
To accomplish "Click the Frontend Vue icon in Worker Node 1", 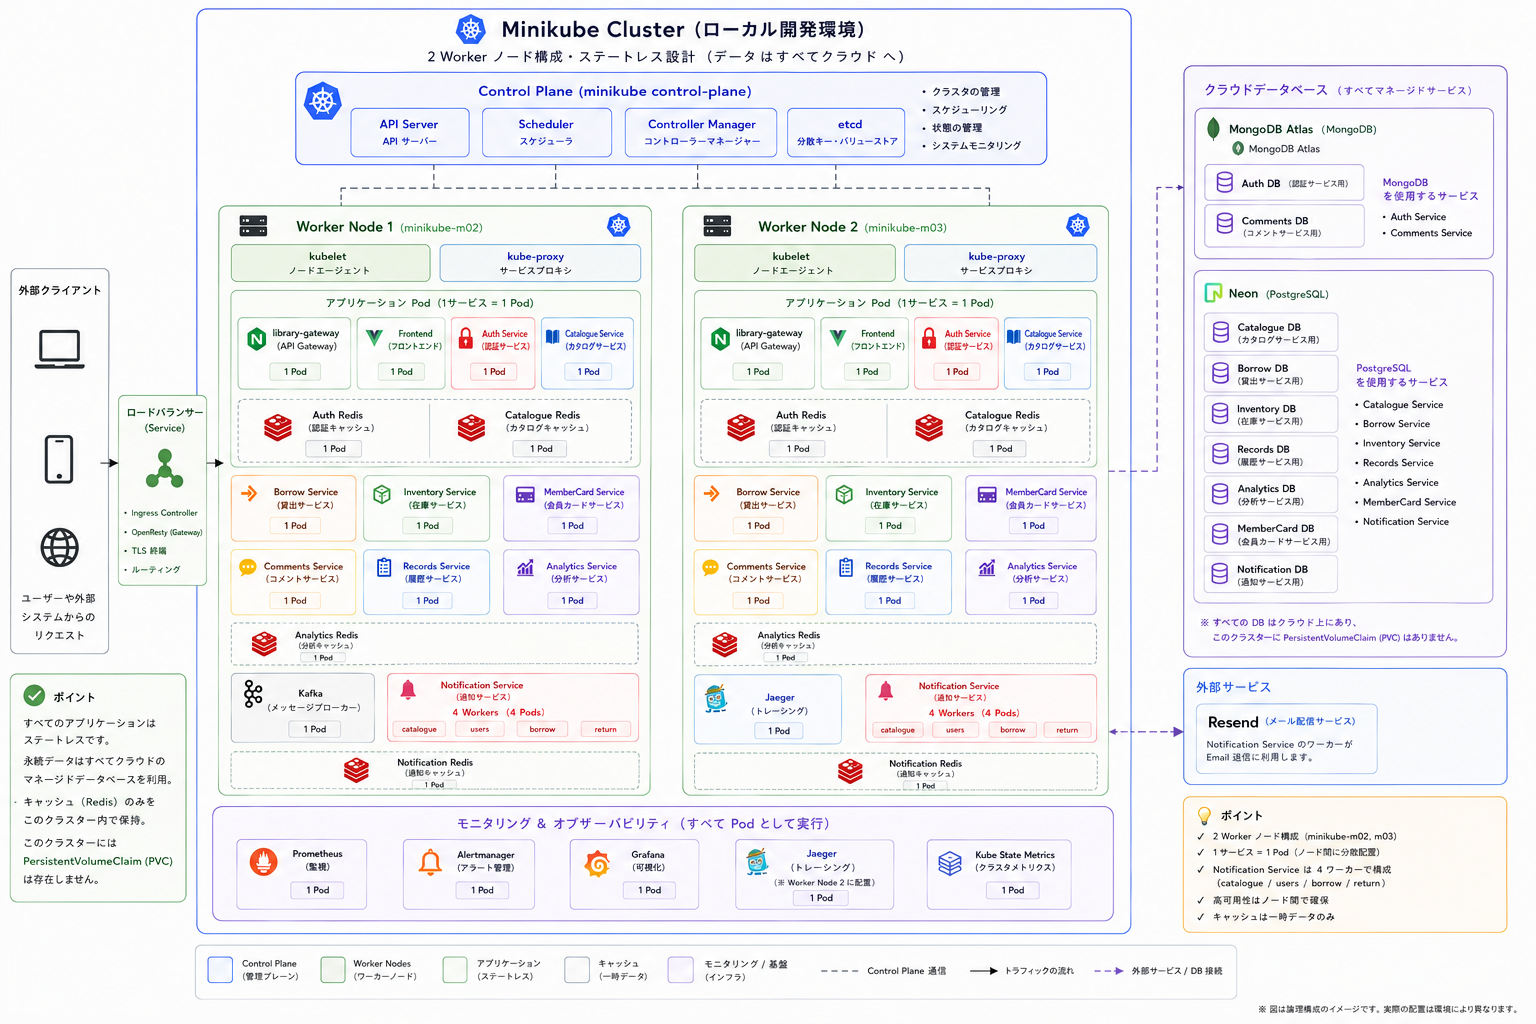I will (x=374, y=339).
